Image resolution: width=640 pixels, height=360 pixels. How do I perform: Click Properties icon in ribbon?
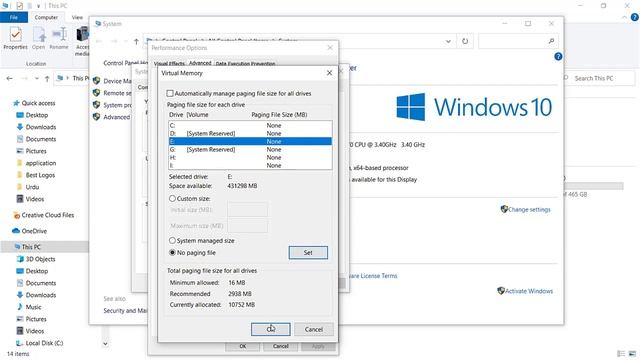click(16, 38)
